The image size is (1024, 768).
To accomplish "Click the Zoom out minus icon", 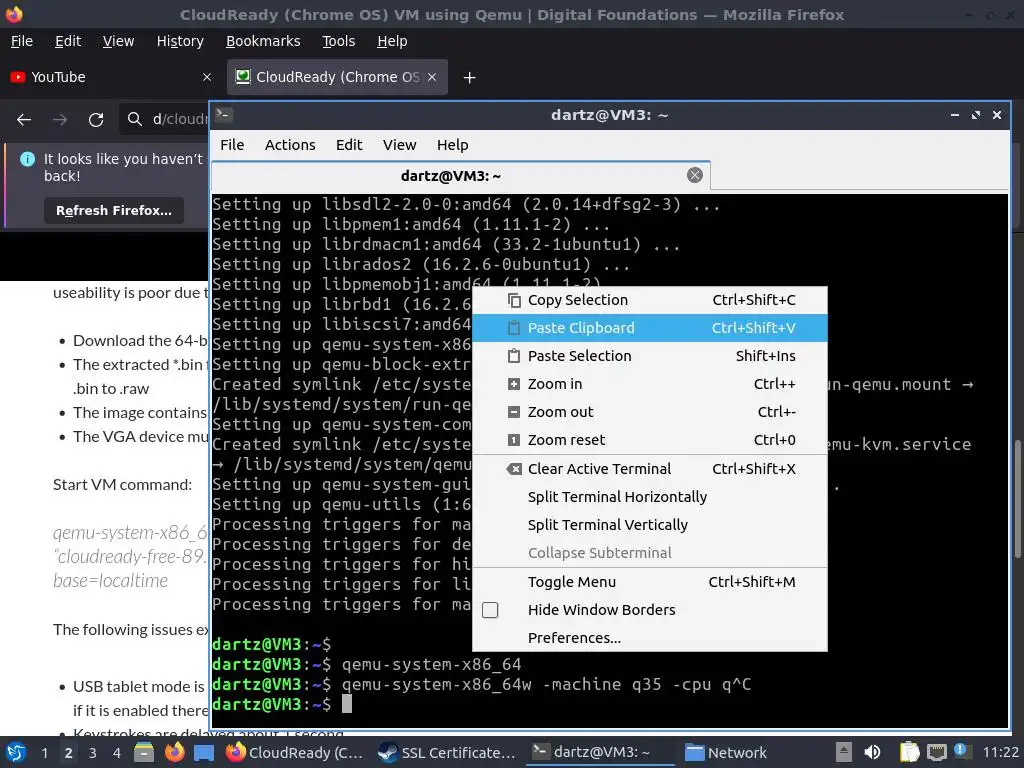I will [514, 412].
